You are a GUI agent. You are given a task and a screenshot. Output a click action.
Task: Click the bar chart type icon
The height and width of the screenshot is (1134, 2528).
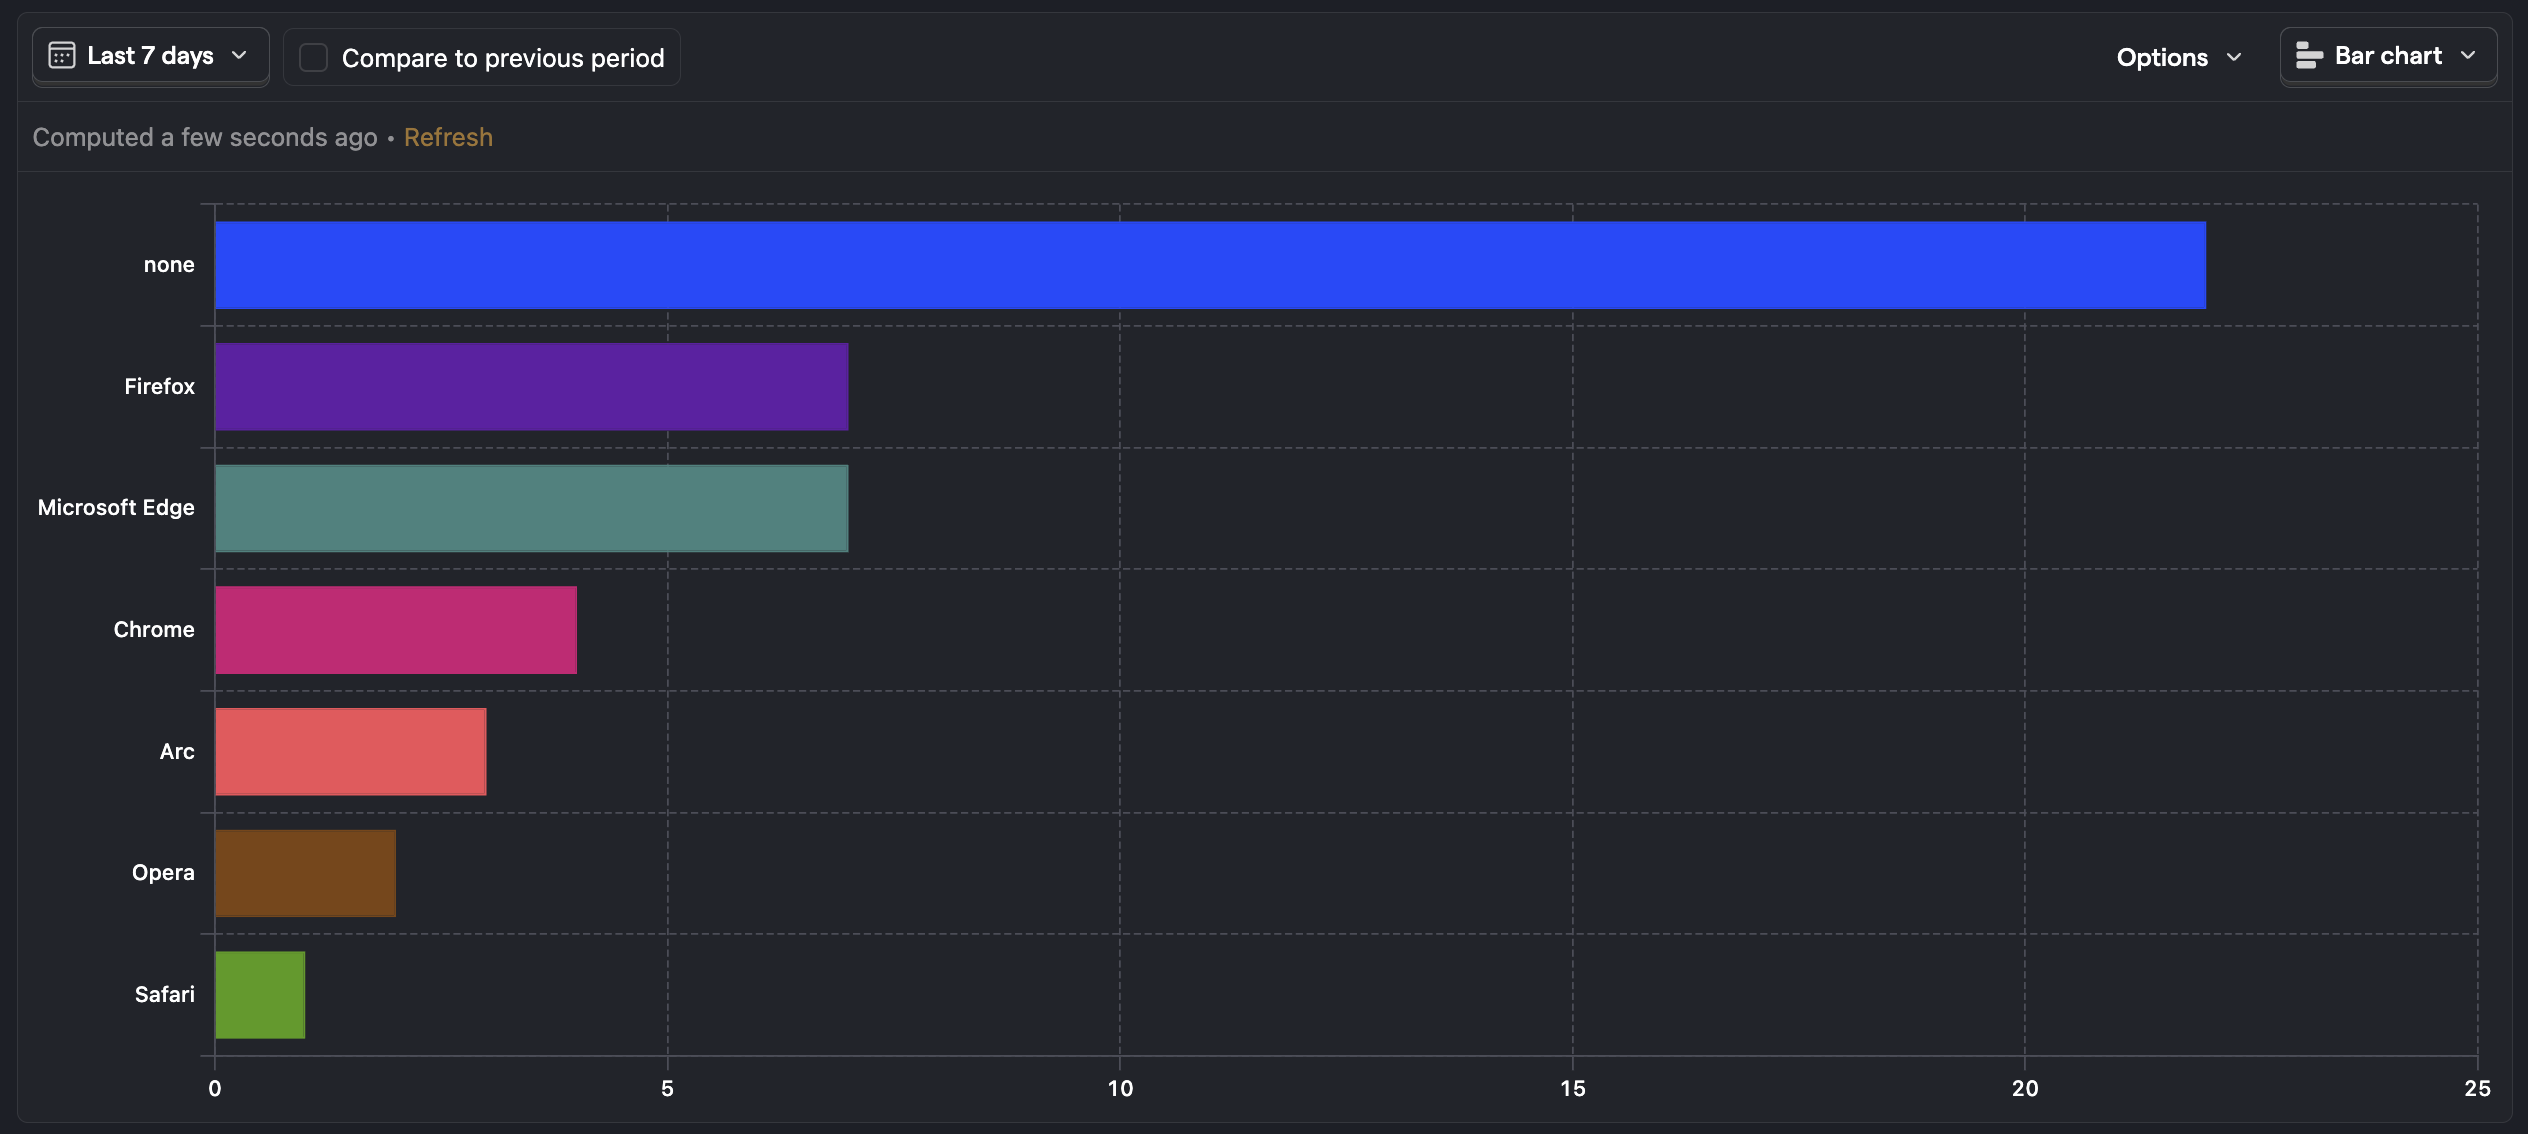coord(2309,56)
